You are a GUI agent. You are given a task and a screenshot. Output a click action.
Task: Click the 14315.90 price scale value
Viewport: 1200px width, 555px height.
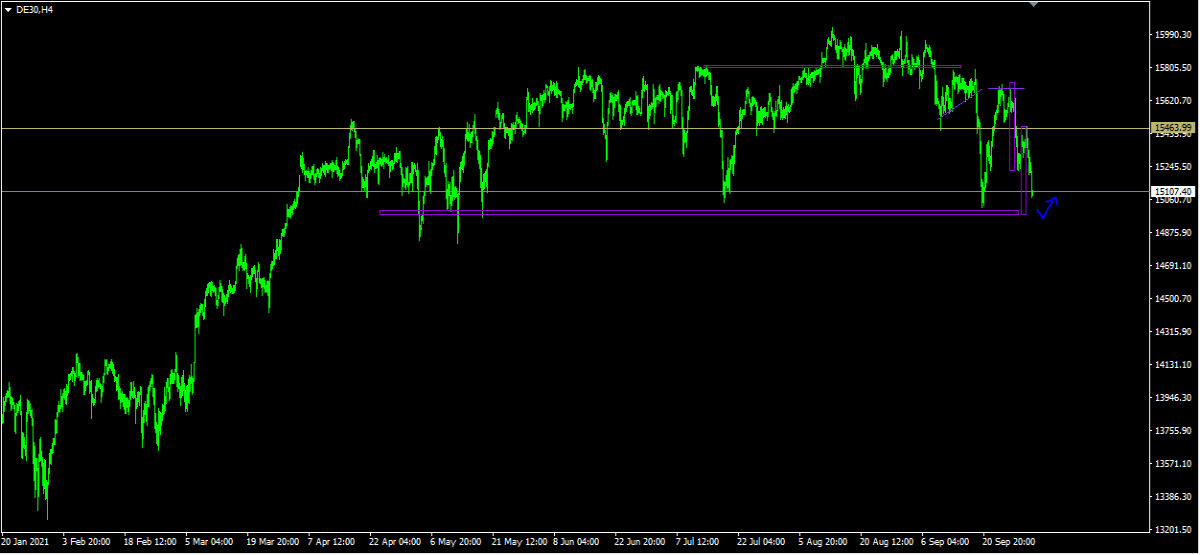(1173, 332)
